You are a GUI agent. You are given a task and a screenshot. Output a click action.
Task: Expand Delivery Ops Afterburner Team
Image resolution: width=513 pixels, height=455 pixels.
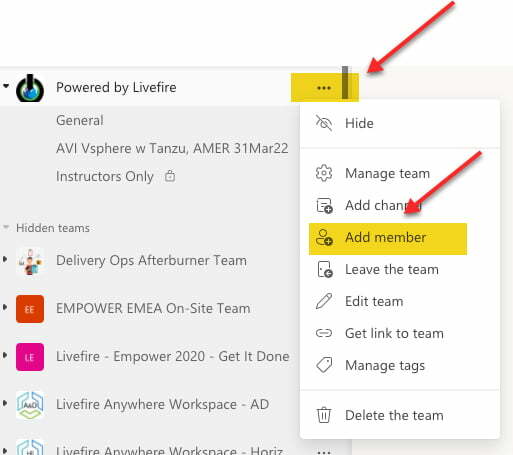[5, 259]
